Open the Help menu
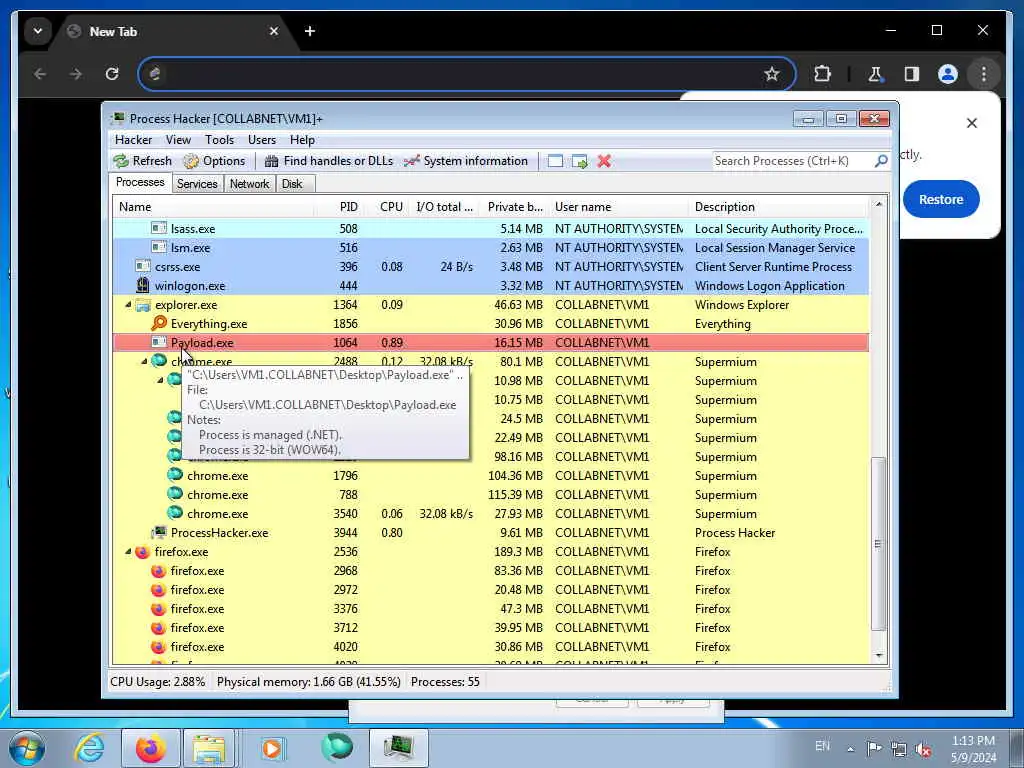Image resolution: width=1024 pixels, height=768 pixels. (302, 140)
